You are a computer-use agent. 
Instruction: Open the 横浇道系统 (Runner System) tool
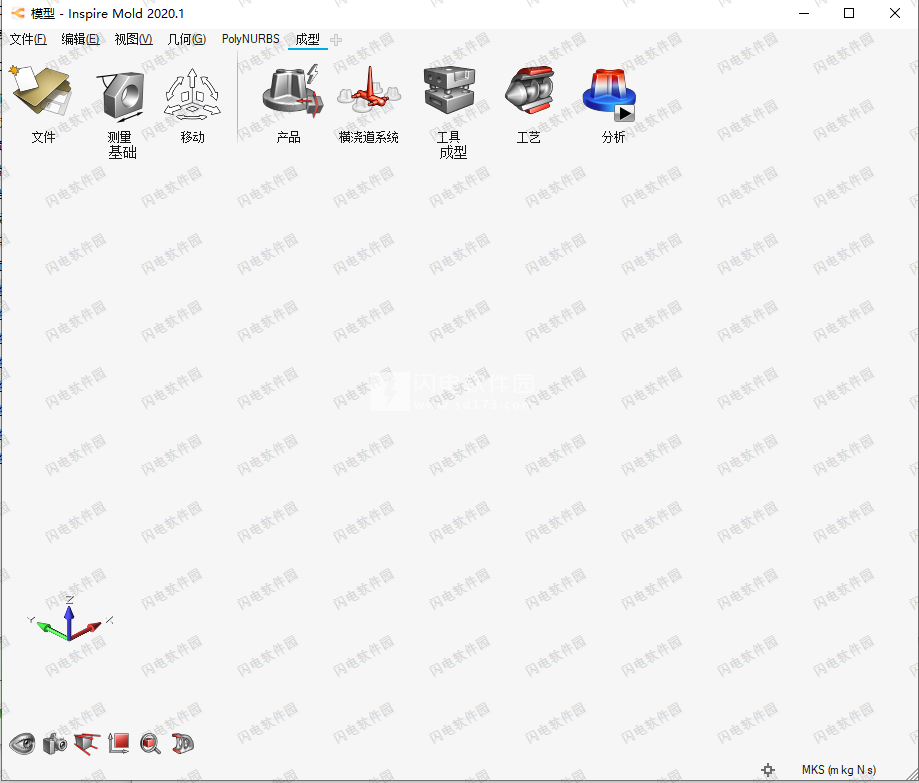(369, 91)
